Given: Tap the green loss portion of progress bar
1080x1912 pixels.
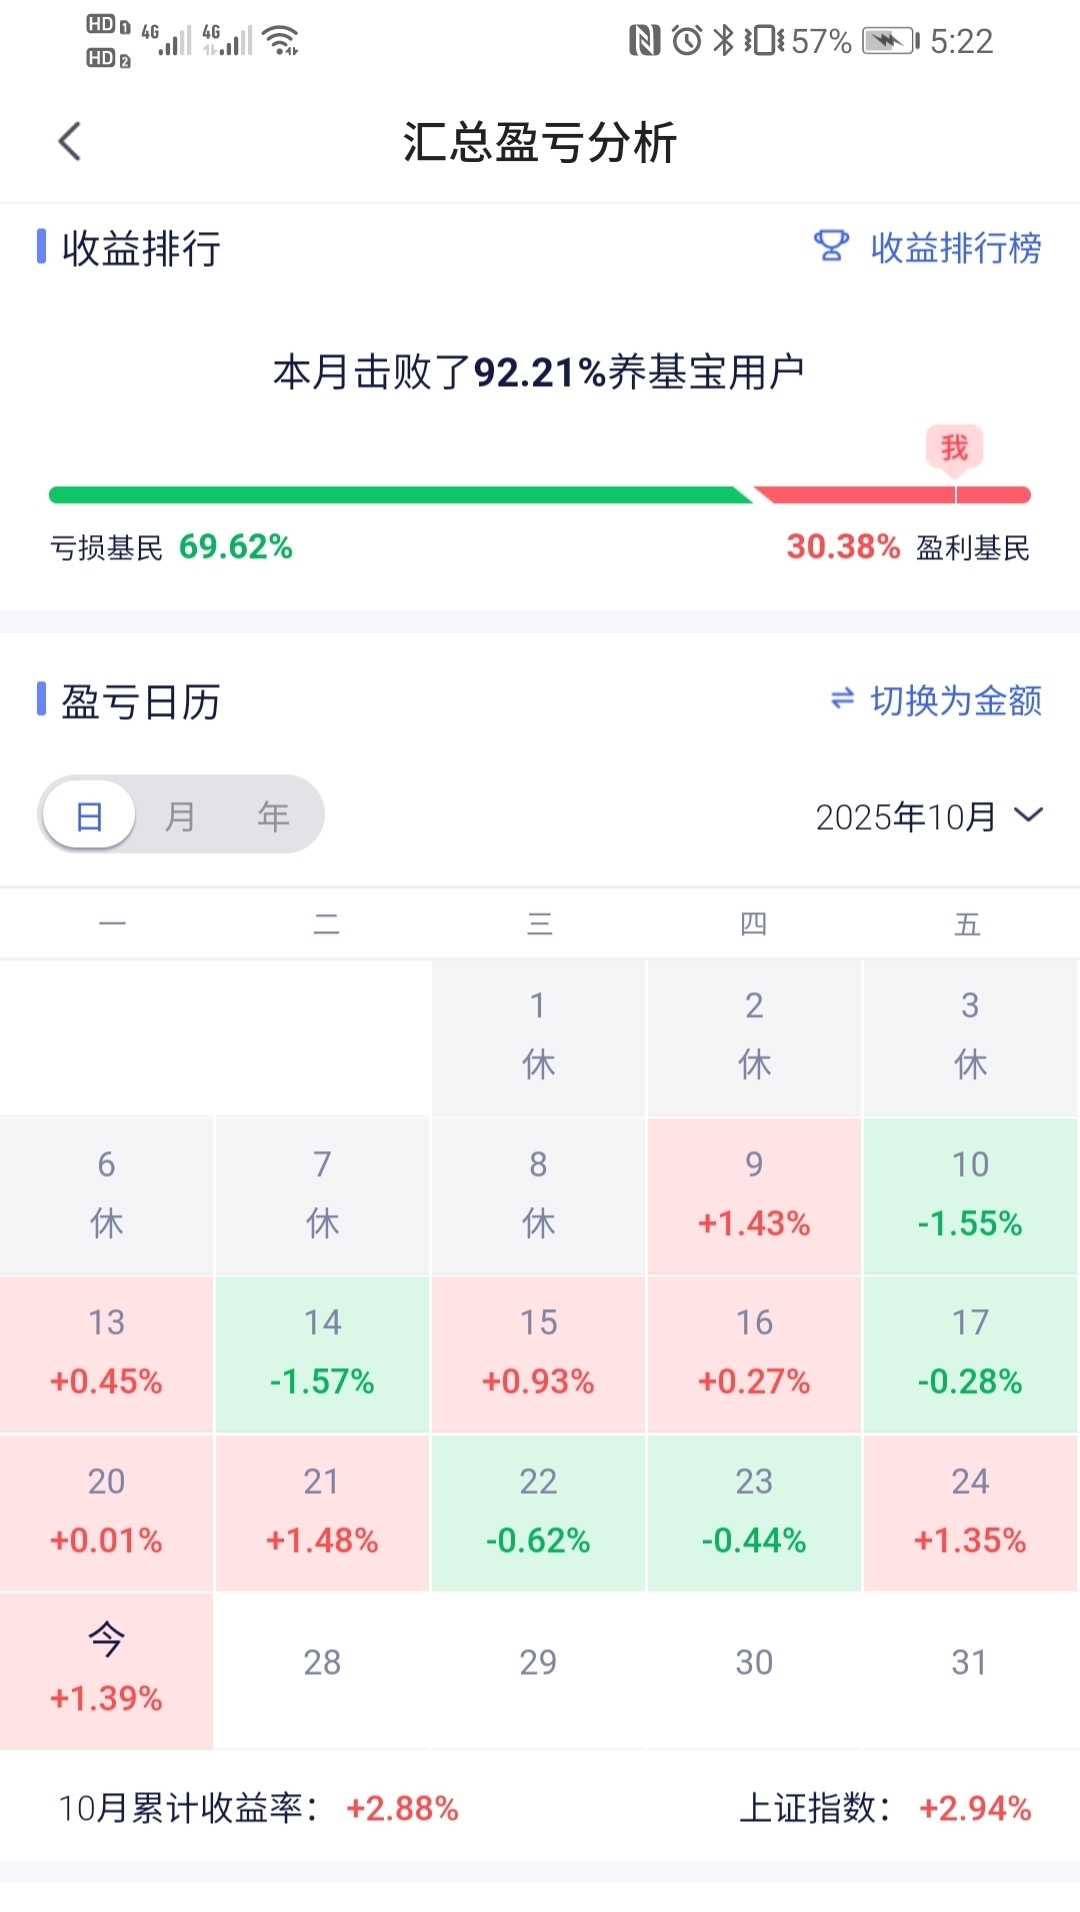Looking at the screenshot, I should [x=400, y=495].
